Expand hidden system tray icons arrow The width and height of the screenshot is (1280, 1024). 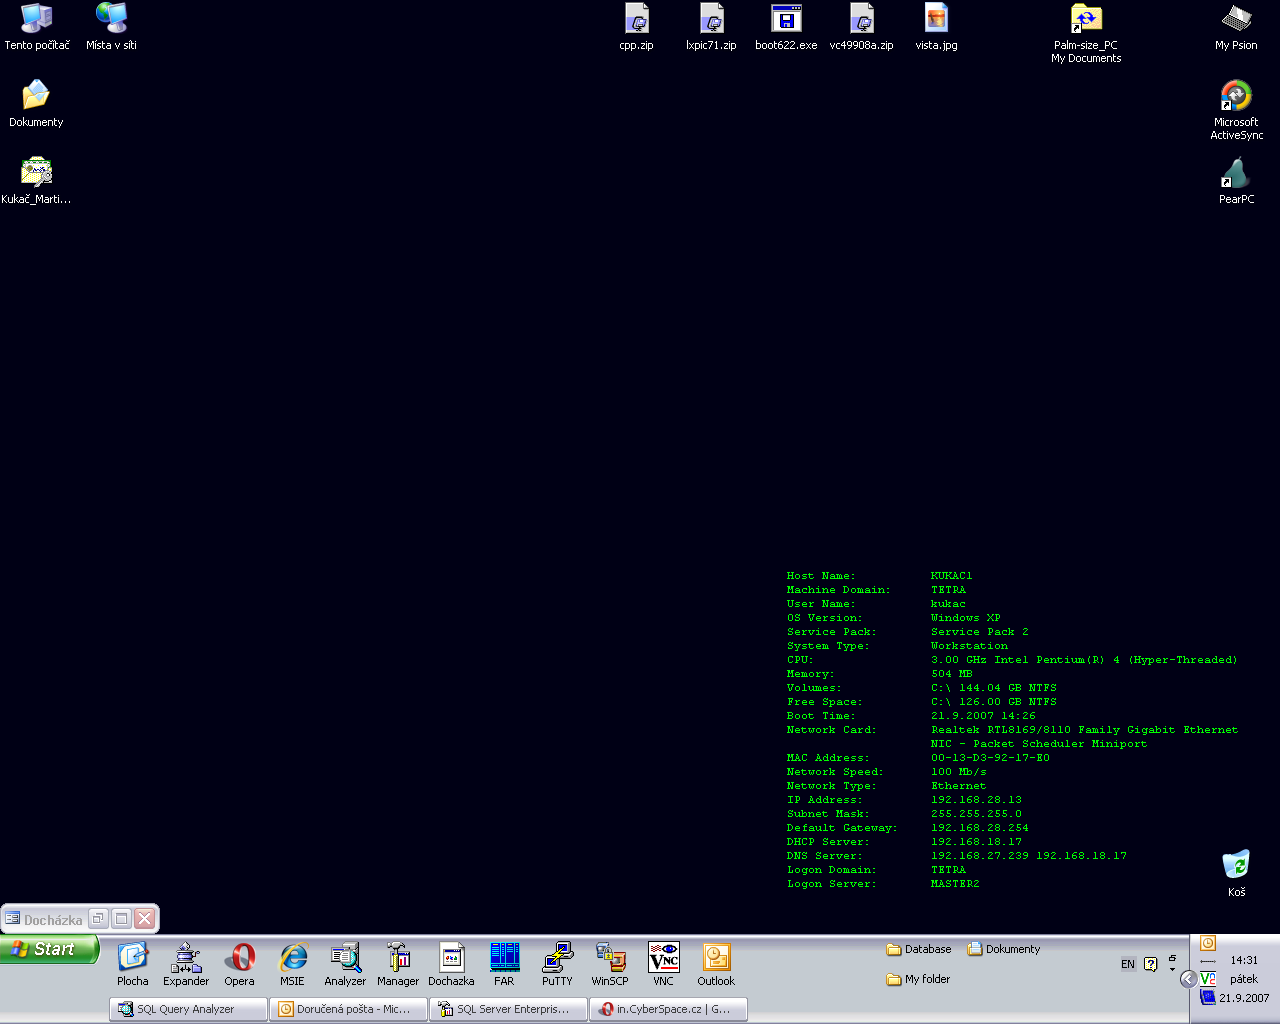coord(1188,979)
